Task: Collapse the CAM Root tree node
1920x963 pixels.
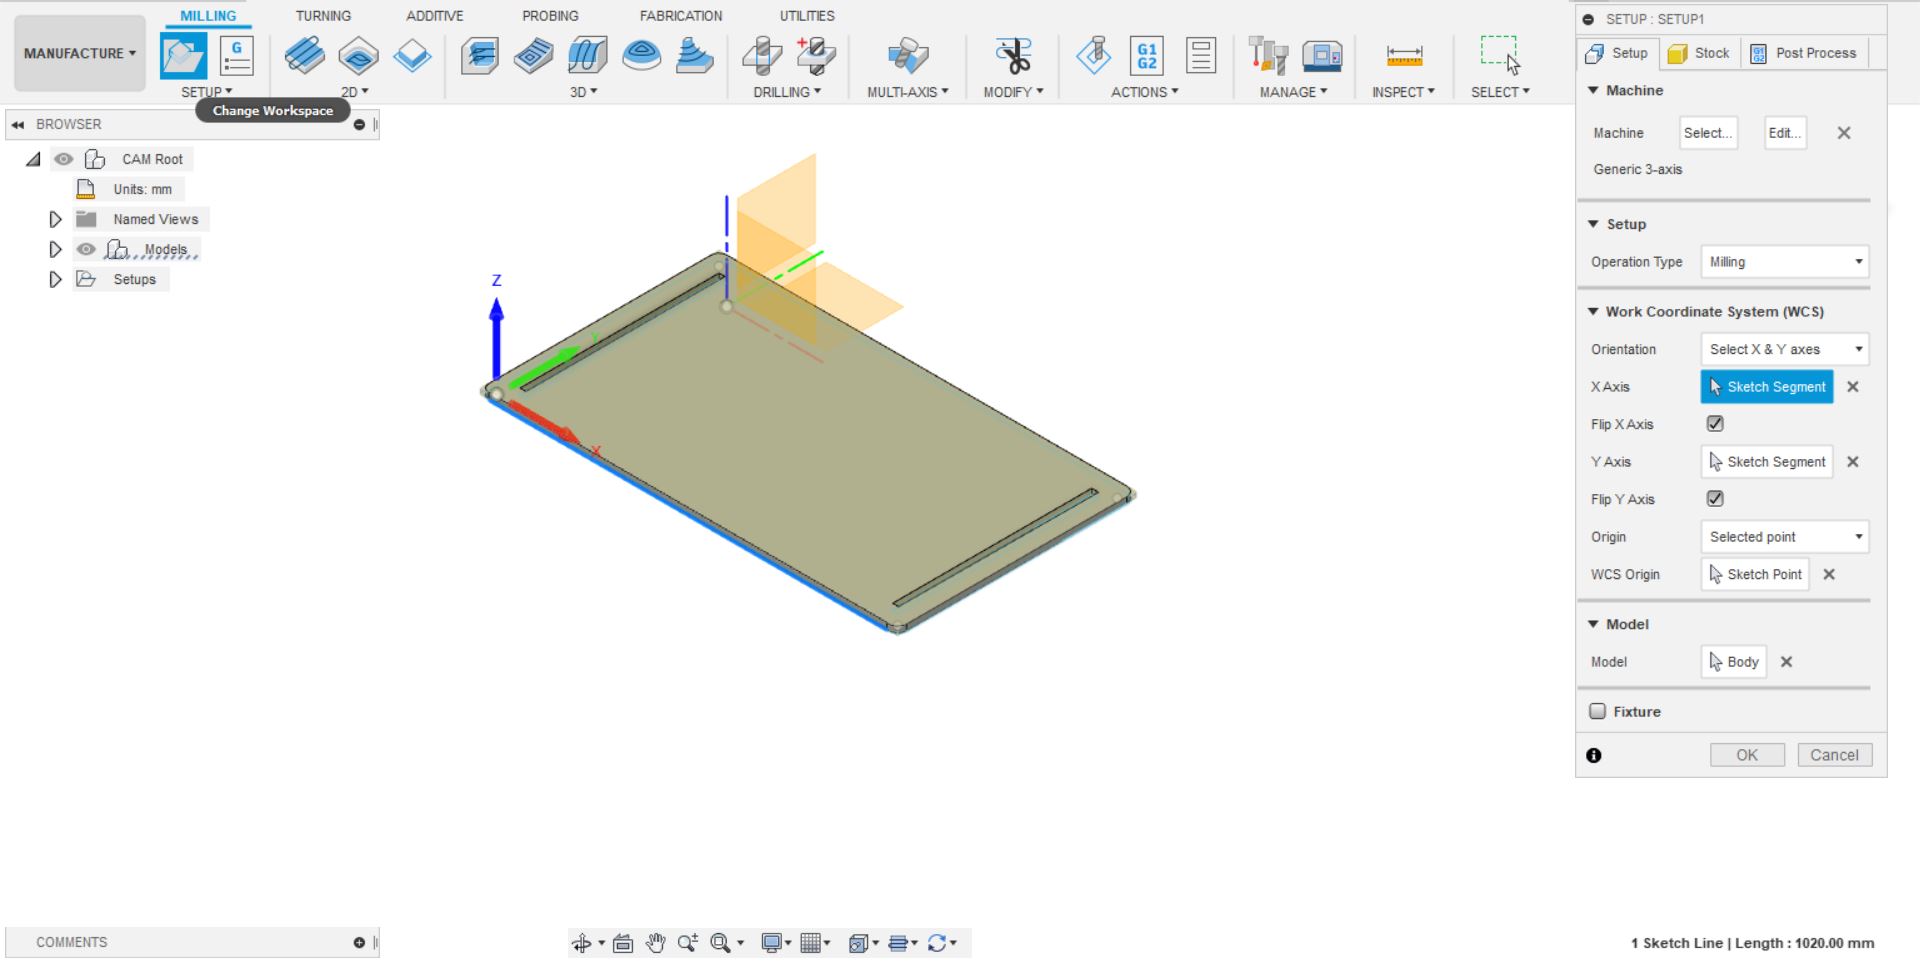Action: click(34, 159)
